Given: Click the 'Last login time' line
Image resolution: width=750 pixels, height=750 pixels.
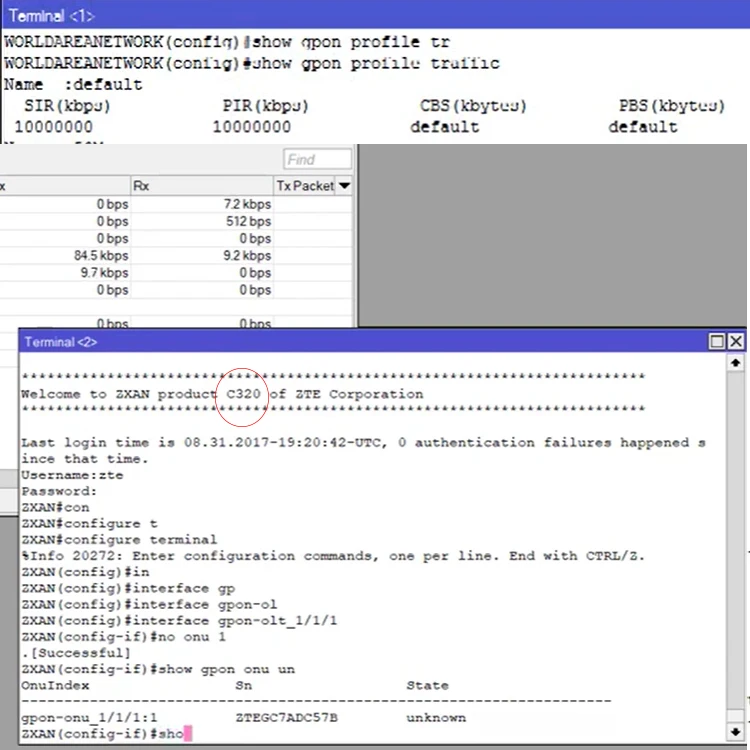Looking at the screenshot, I should 363,443.
